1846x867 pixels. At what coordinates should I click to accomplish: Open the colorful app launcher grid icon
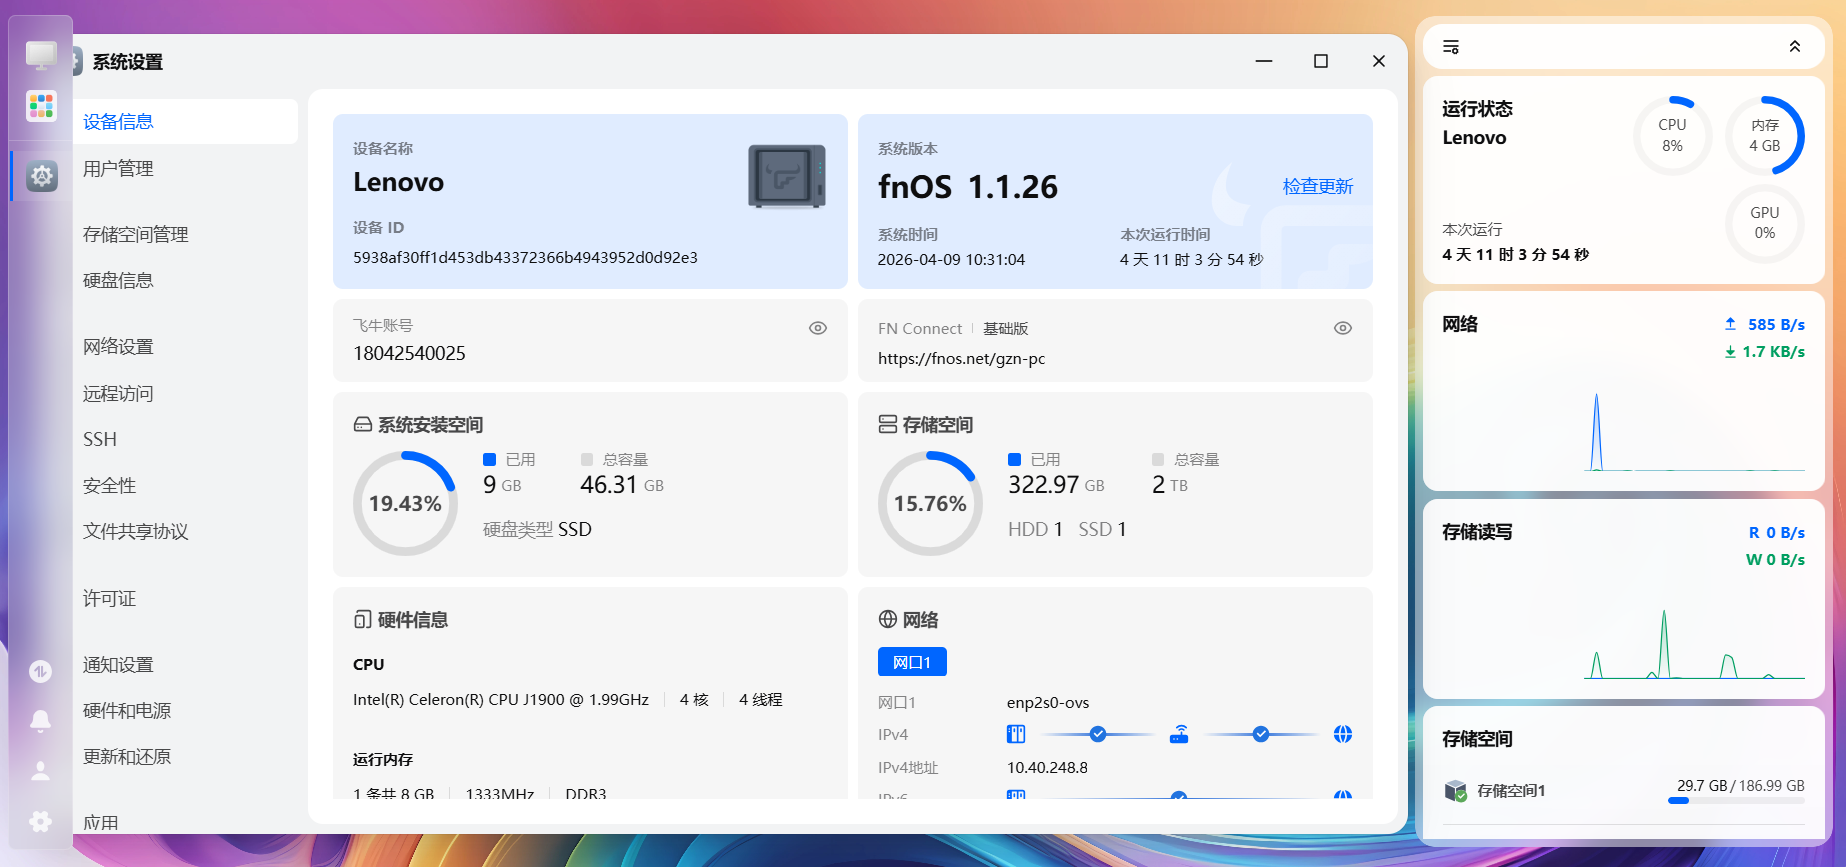41,105
